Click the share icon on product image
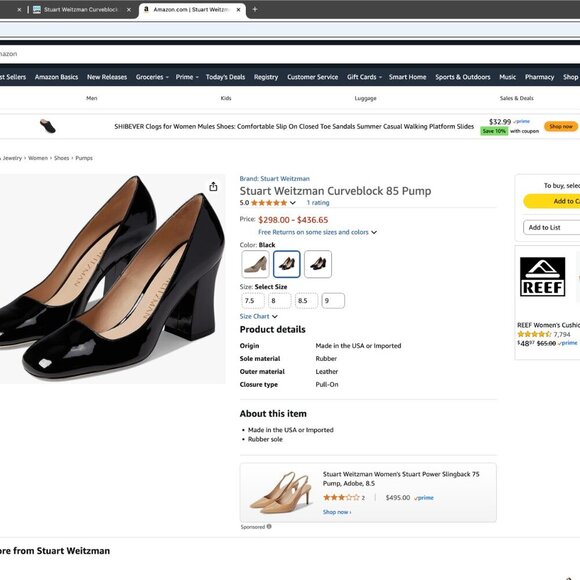This screenshot has height=580, width=580. 213,187
